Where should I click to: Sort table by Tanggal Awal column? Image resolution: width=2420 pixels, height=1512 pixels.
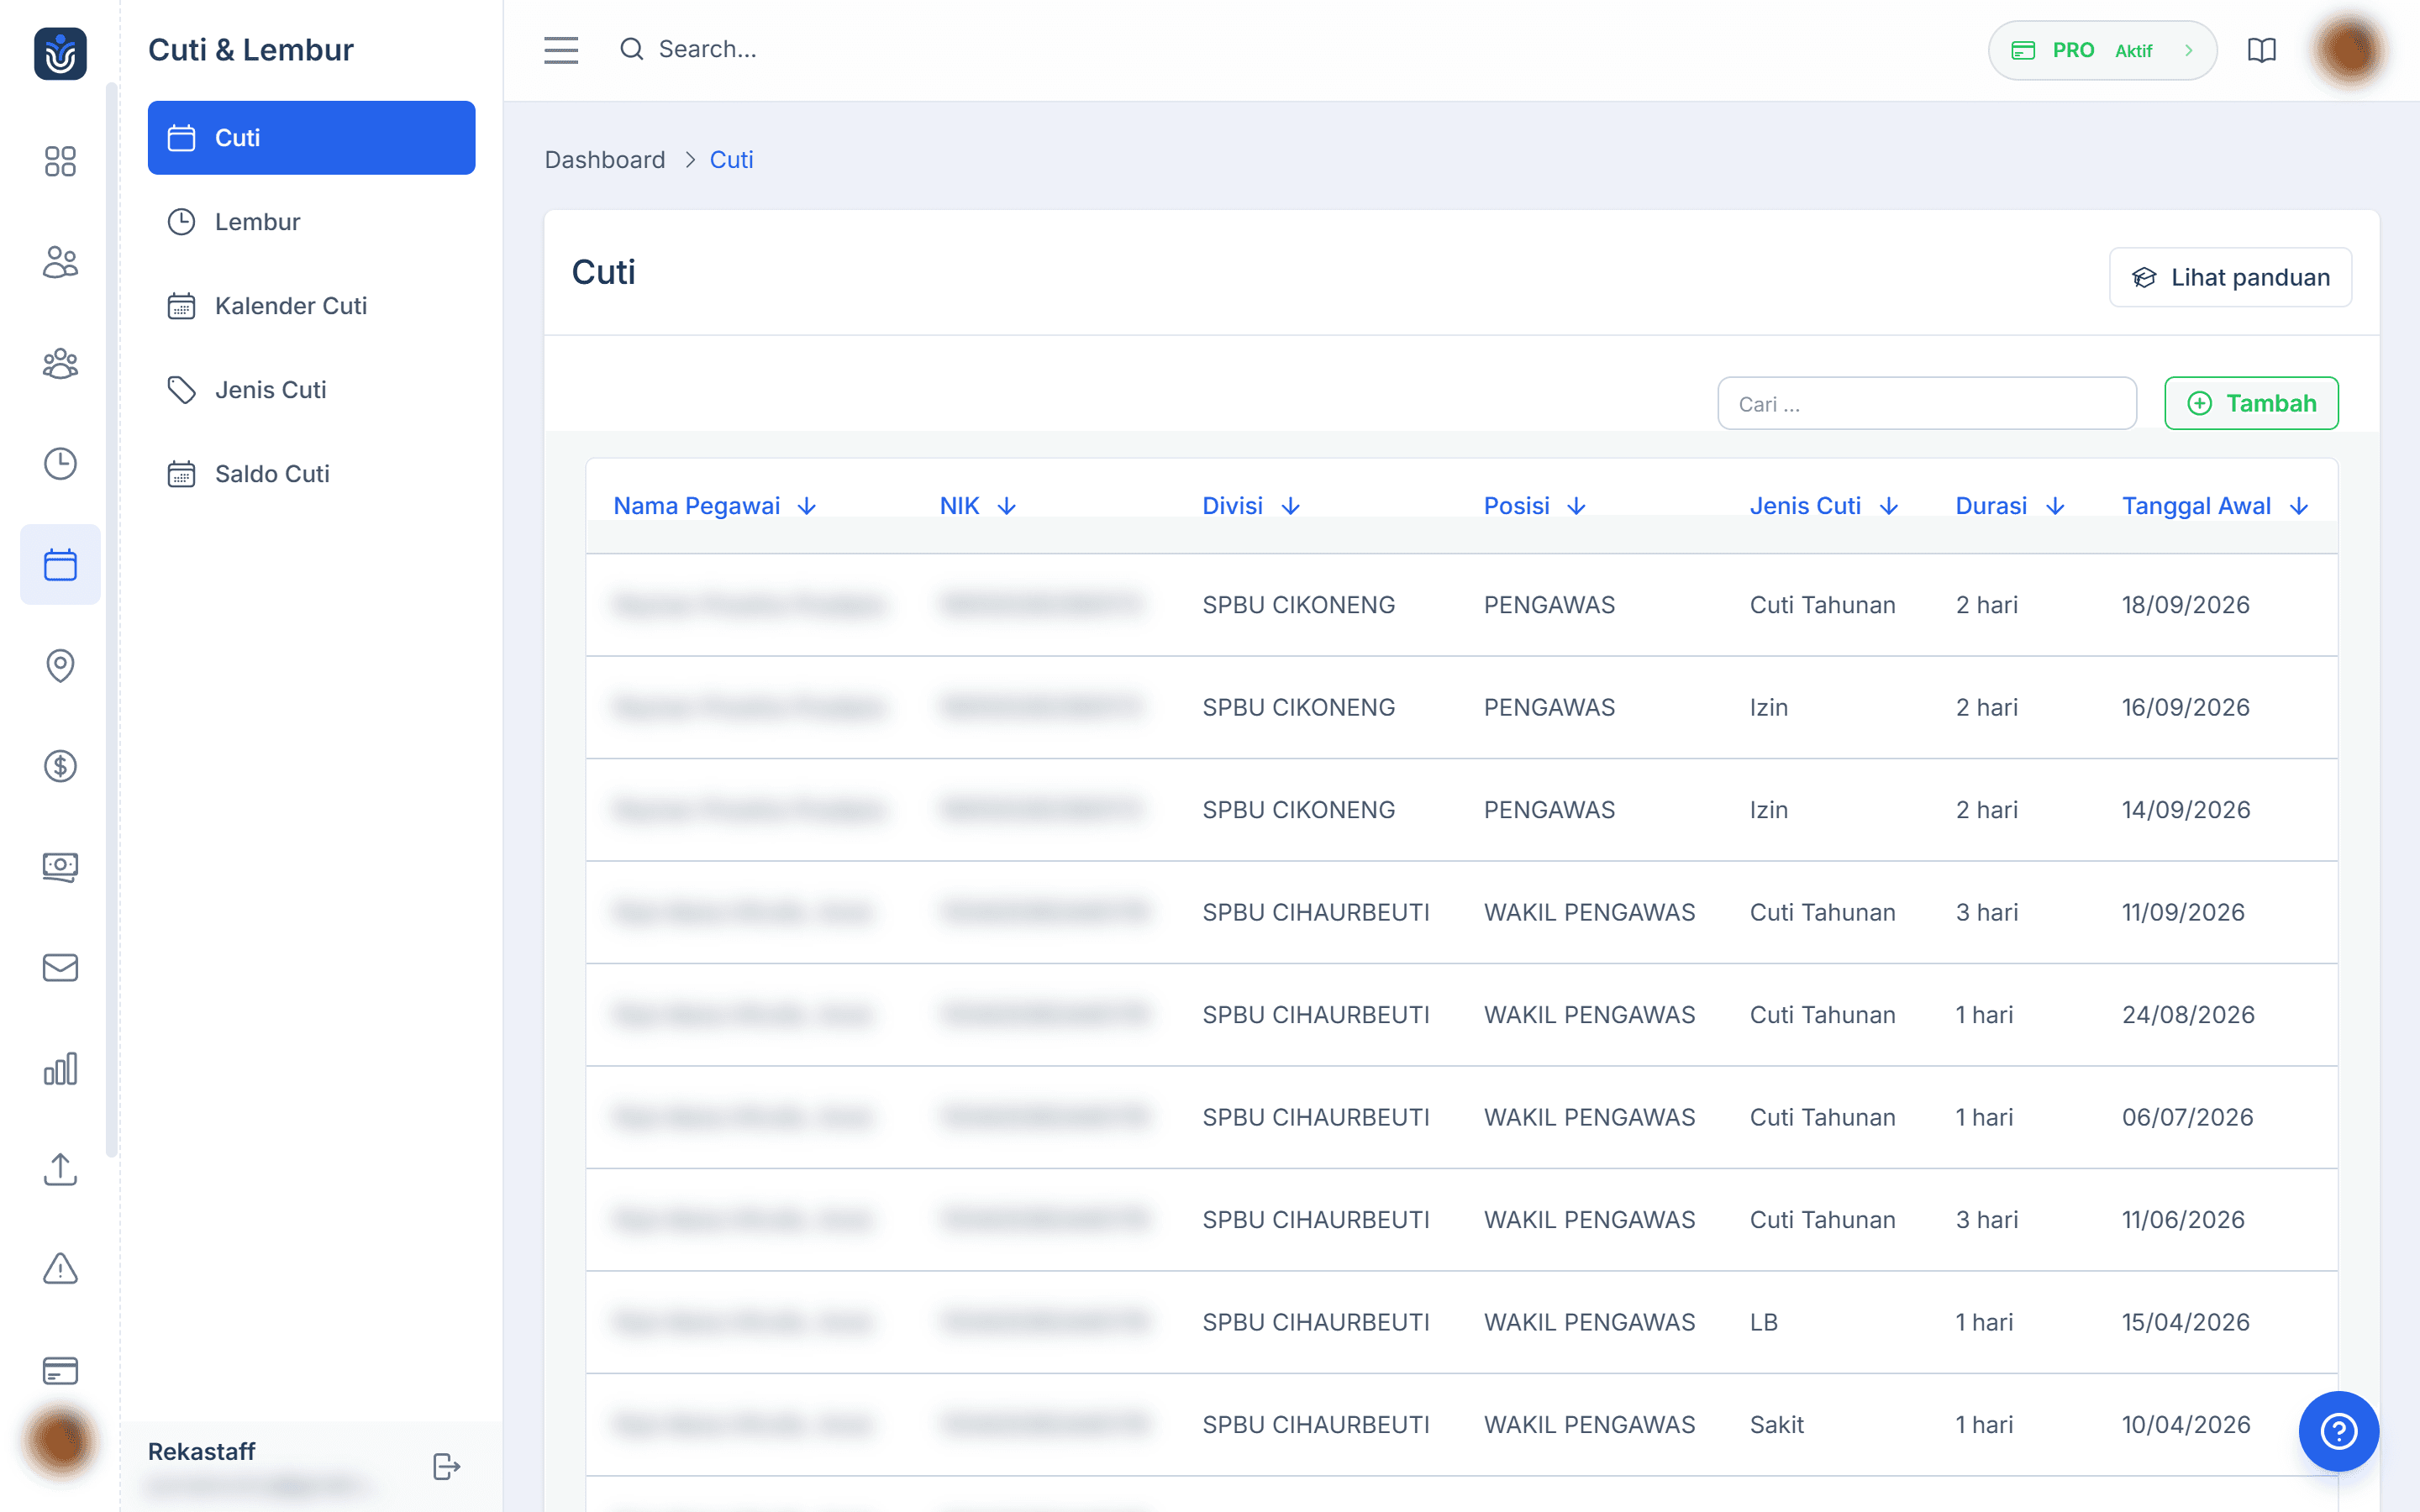(2216, 506)
